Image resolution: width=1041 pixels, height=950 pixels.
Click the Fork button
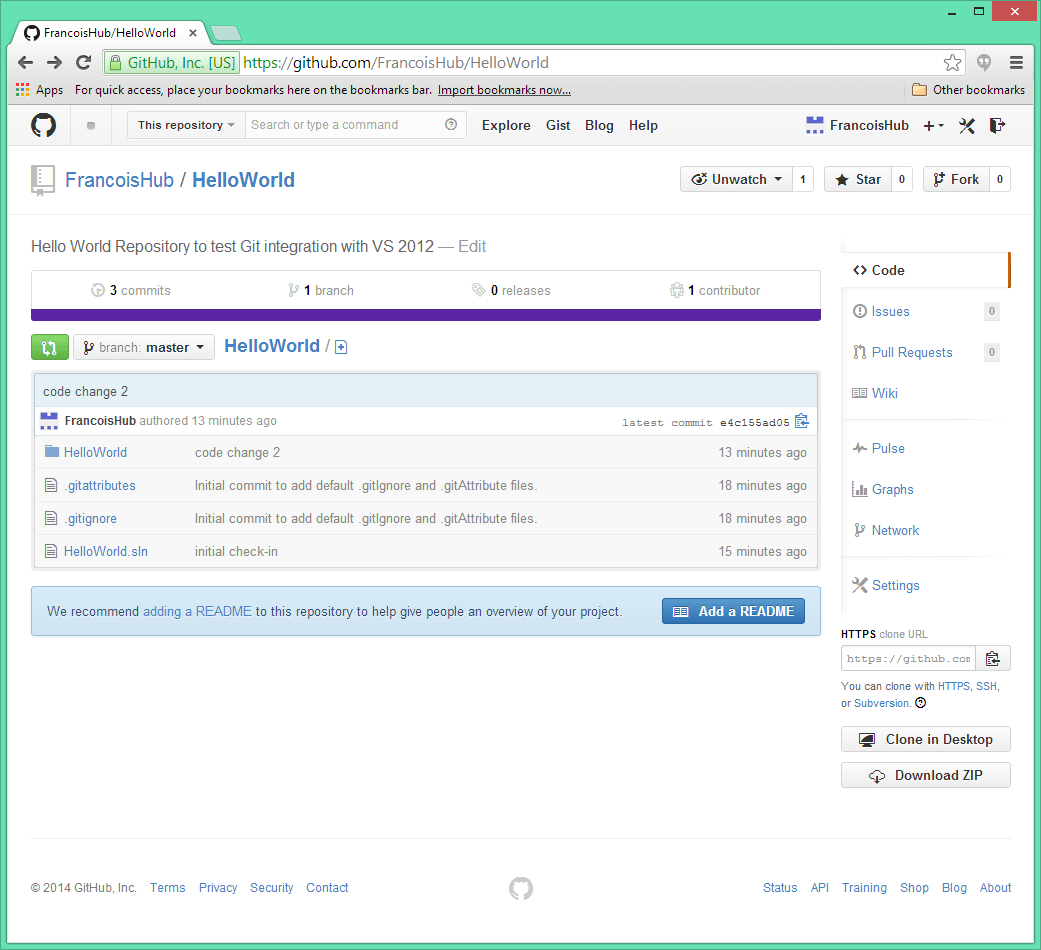pyautogui.click(x=956, y=179)
